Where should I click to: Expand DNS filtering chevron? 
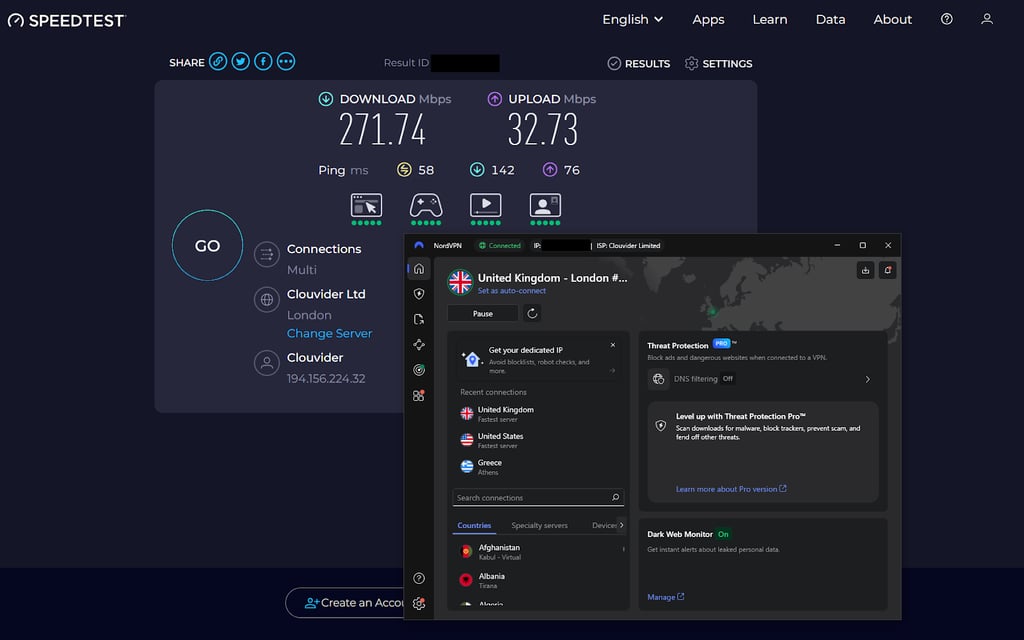[x=867, y=379]
